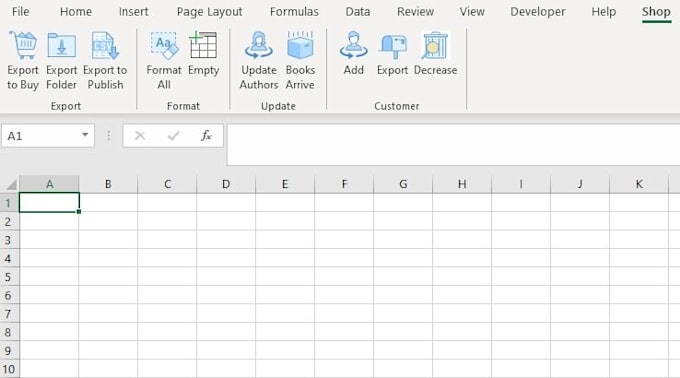Screen dimensions: 680x378
Task: Click the Export Folder icon
Action: pos(62,45)
